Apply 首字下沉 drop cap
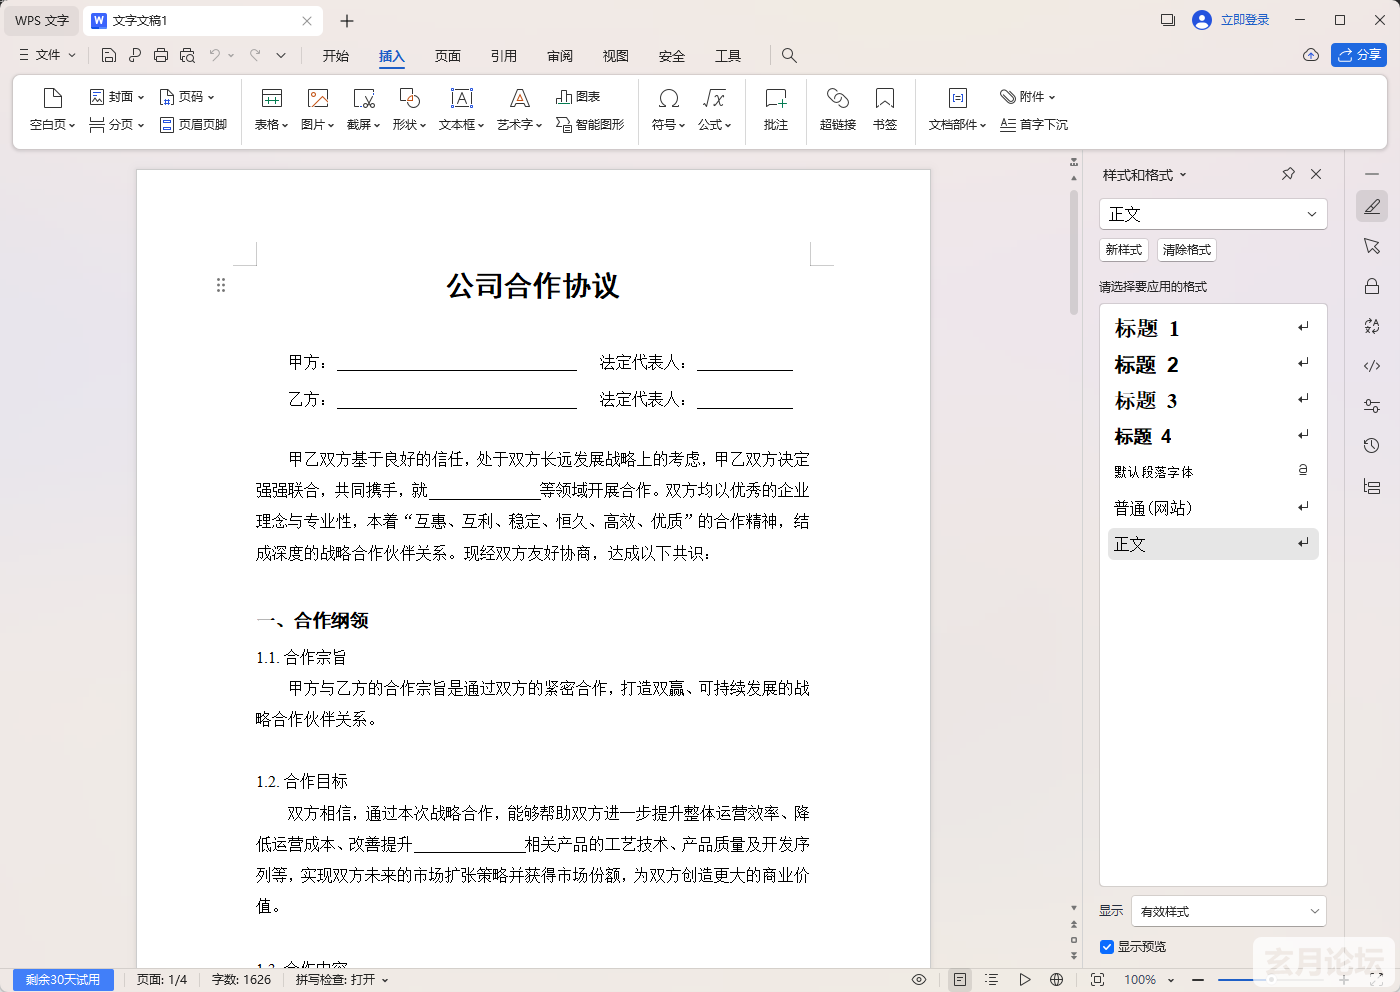1400x992 pixels. point(1034,125)
